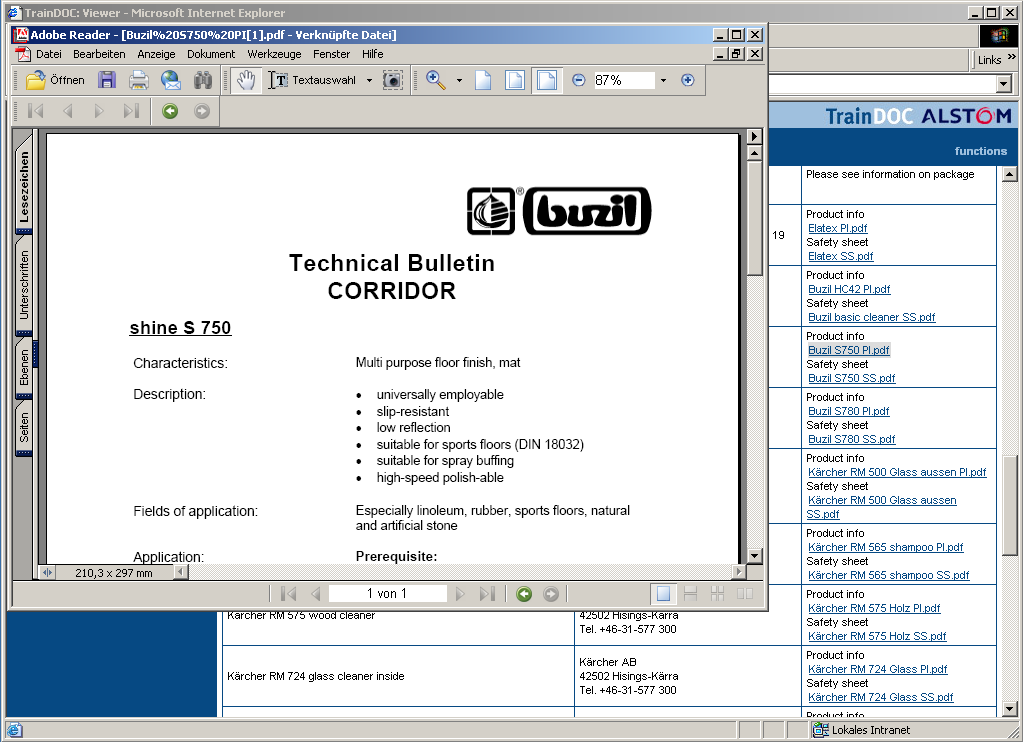The height and width of the screenshot is (742, 1023).
Task: Click the email globe-and-envelope icon
Action: 171,80
